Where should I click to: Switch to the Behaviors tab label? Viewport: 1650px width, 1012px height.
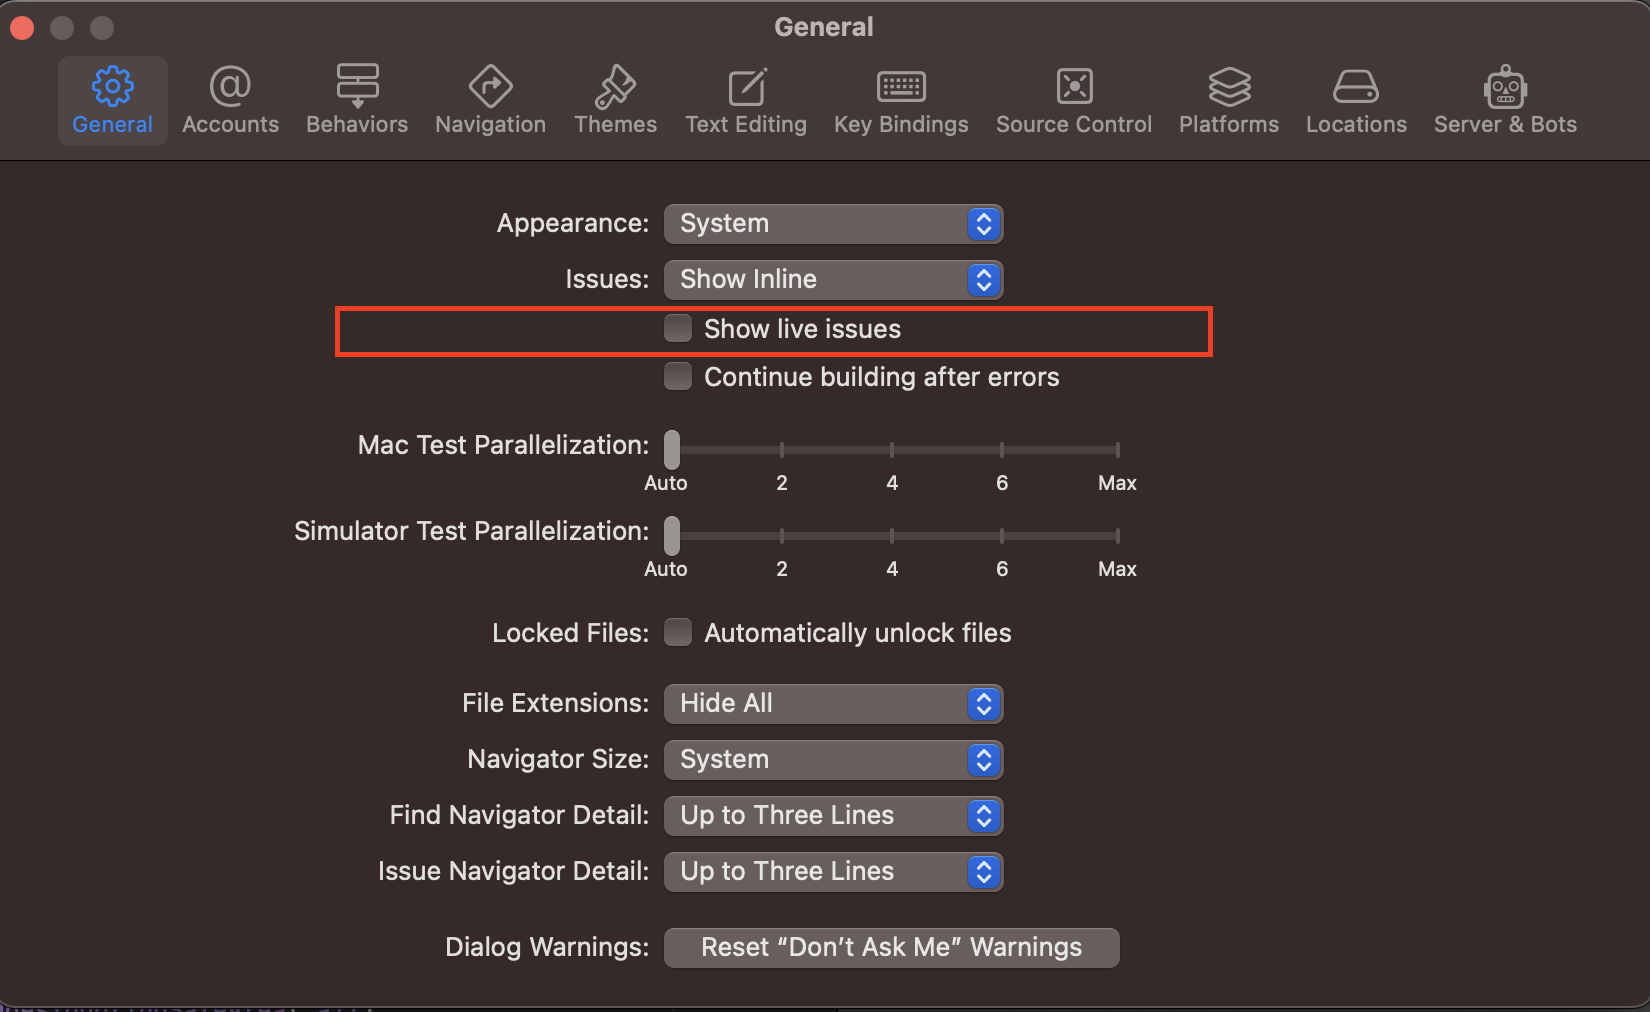coord(357,124)
